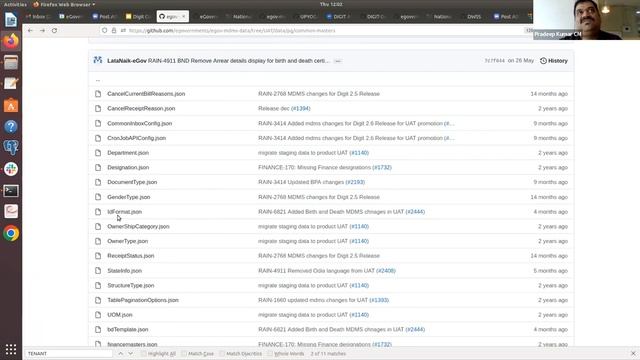Switch to the GPYDC tab
Viewport: 640px width, 360px height.
(308, 16)
